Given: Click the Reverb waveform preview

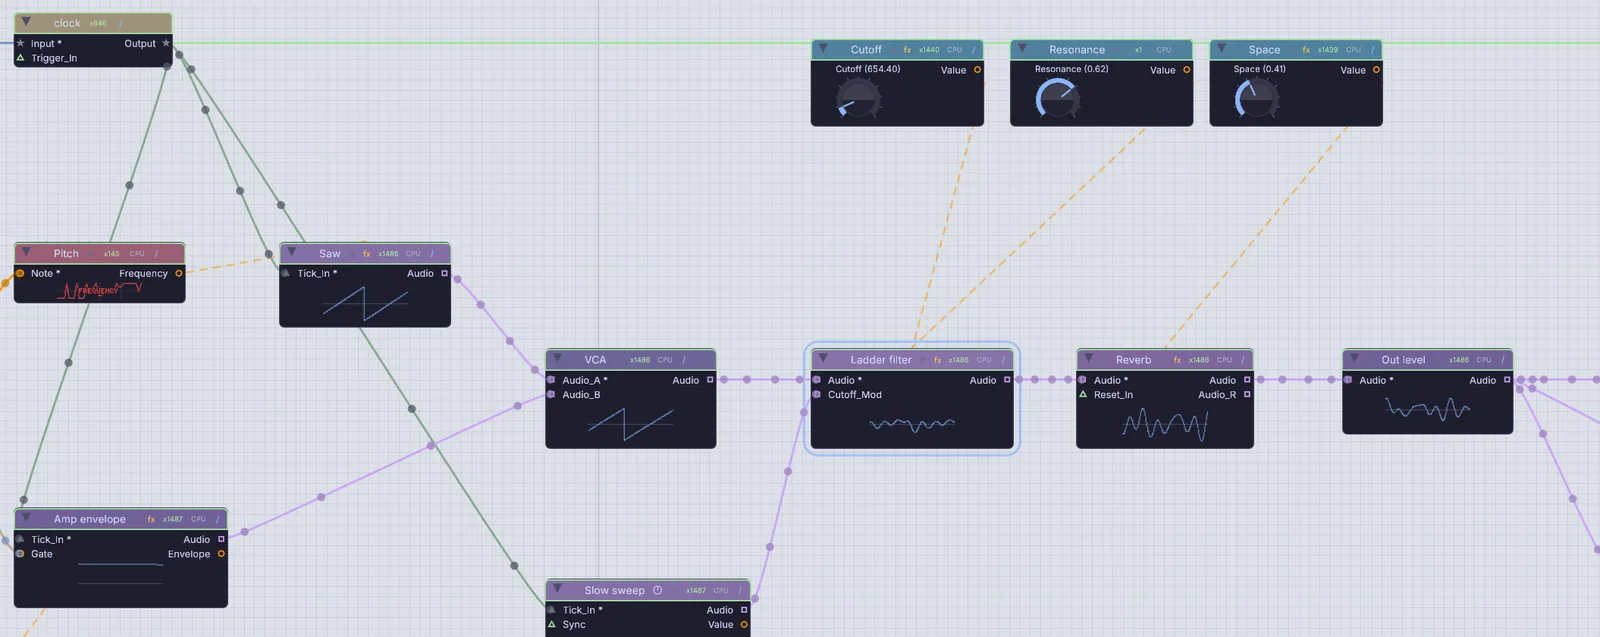Looking at the screenshot, I should (x=1165, y=426).
